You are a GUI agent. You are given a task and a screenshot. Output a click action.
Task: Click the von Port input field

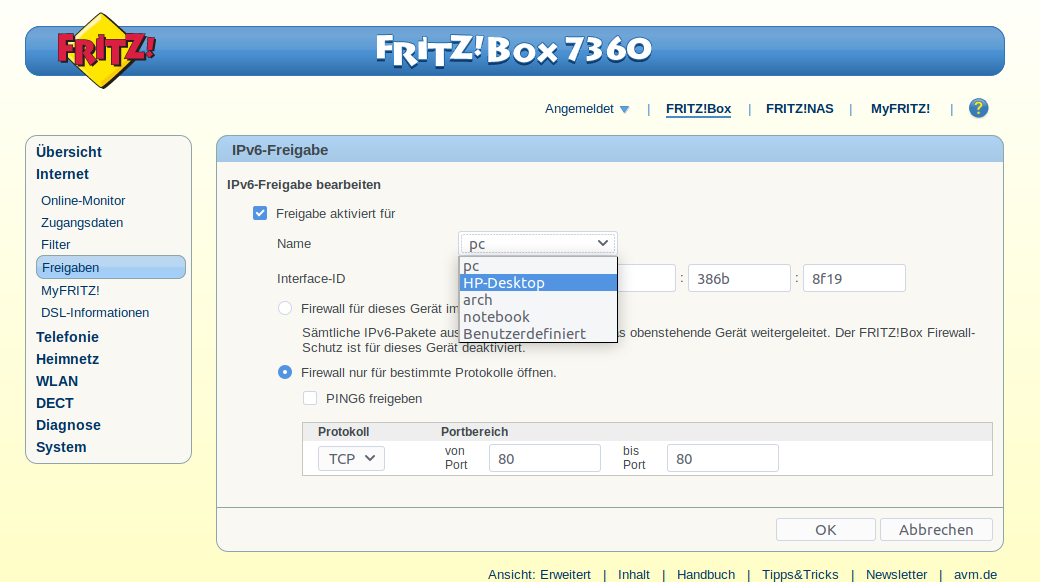pyautogui.click(x=545, y=459)
